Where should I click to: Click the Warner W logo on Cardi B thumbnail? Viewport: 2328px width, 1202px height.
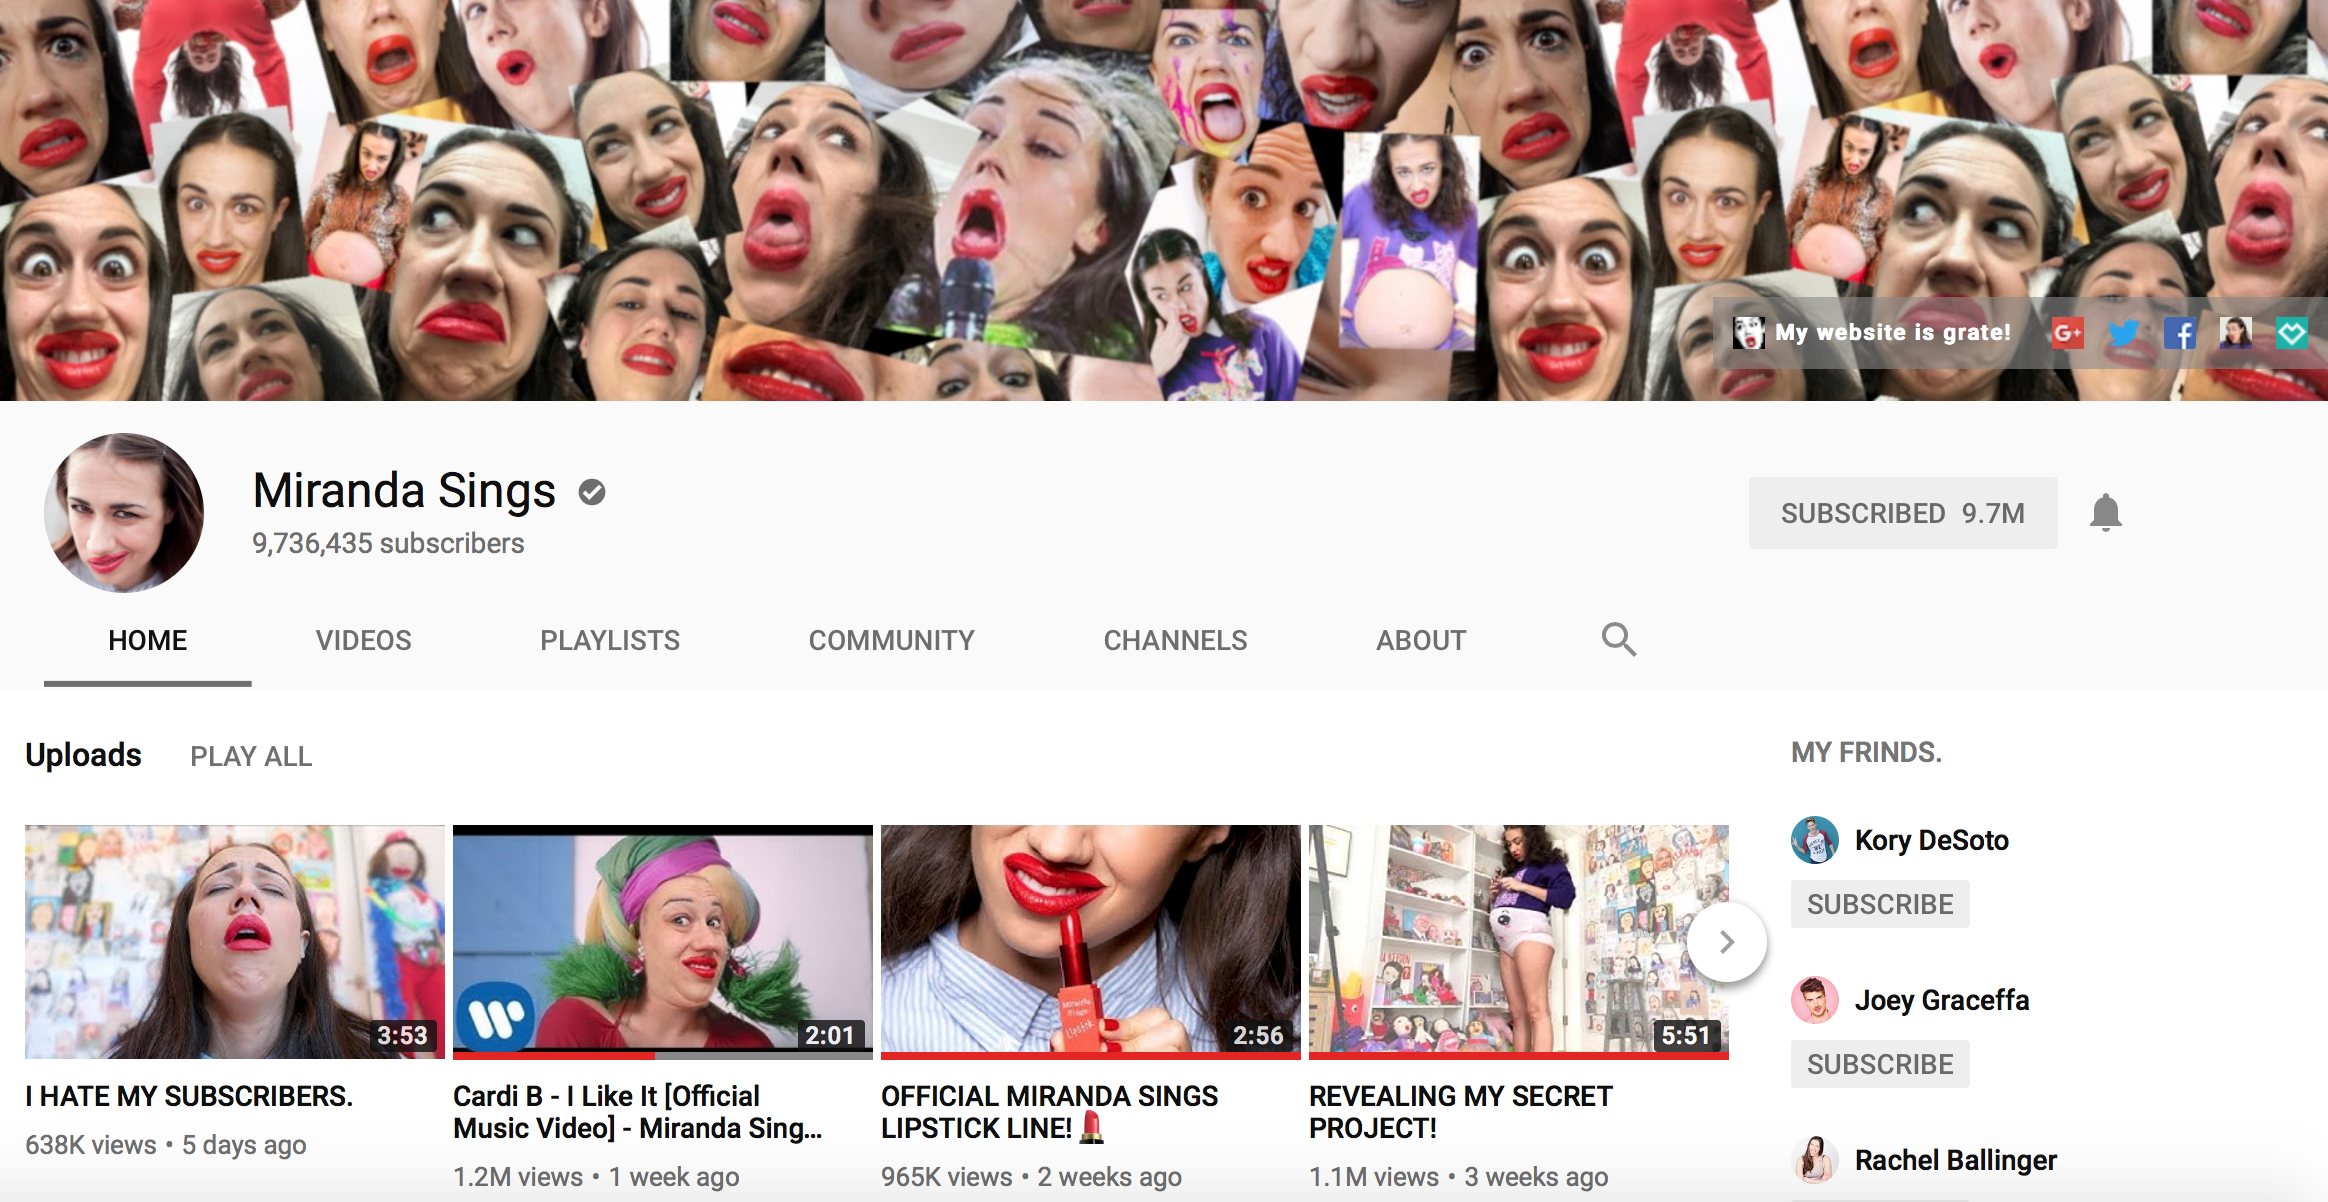tap(496, 1018)
